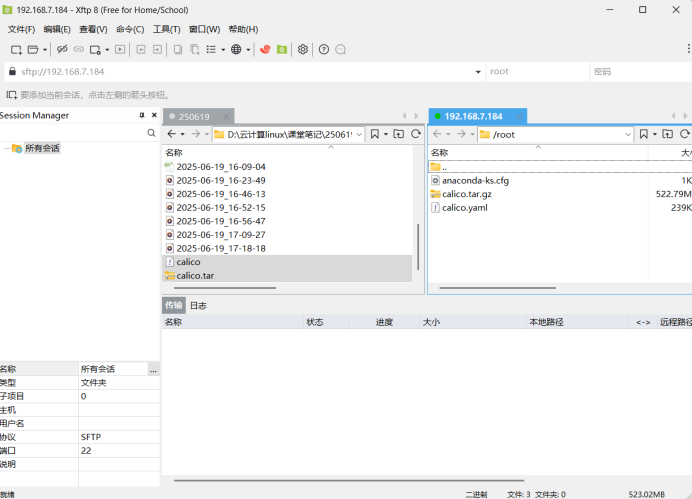Image resolution: width=692 pixels, height=499 pixels.
Task: Expand the local bookmark dropdown arrow
Action: (385, 134)
